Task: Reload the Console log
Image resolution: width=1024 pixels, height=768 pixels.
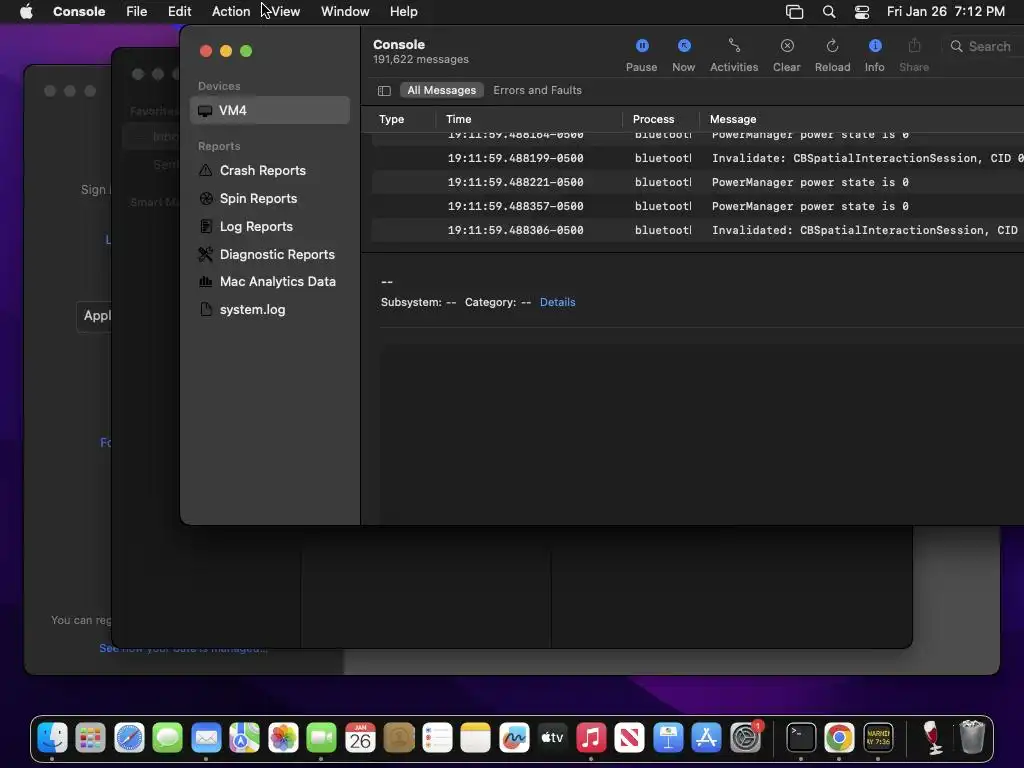Action: pyautogui.click(x=832, y=55)
